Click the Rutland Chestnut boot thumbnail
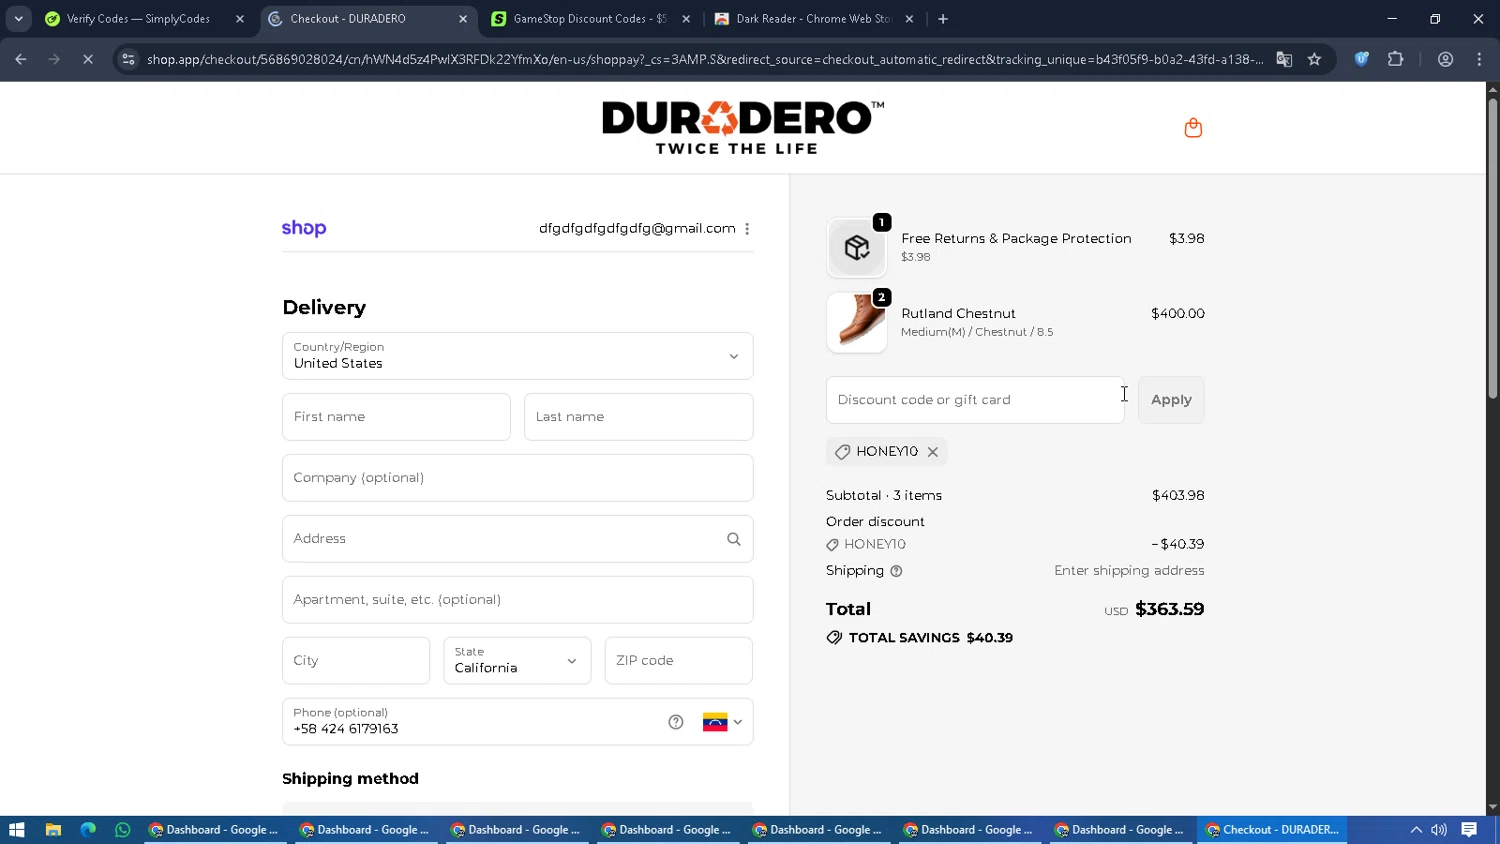Screen dimensions: 1500x844 click(x=857, y=323)
